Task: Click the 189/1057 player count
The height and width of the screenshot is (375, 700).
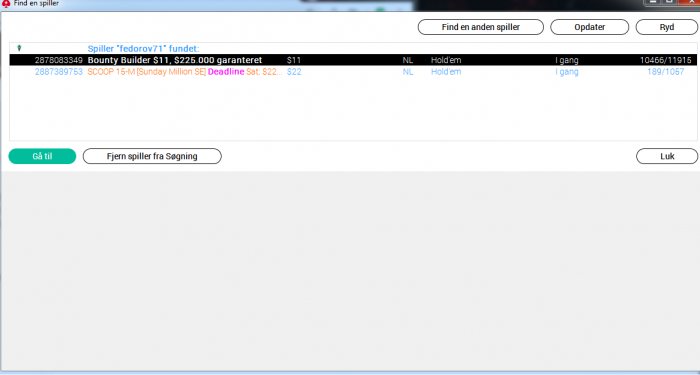Action: pyautogui.click(x=665, y=71)
